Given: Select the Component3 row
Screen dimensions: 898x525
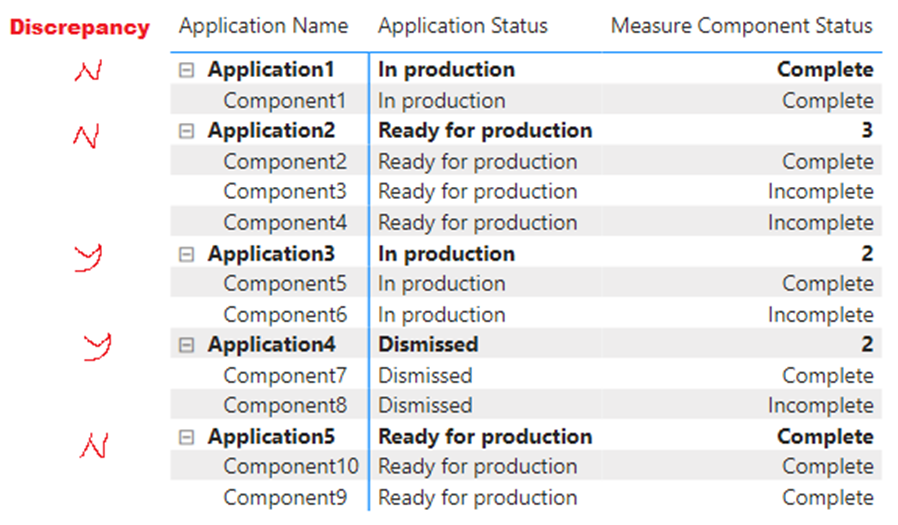Looking at the screenshot, I should [526, 192].
